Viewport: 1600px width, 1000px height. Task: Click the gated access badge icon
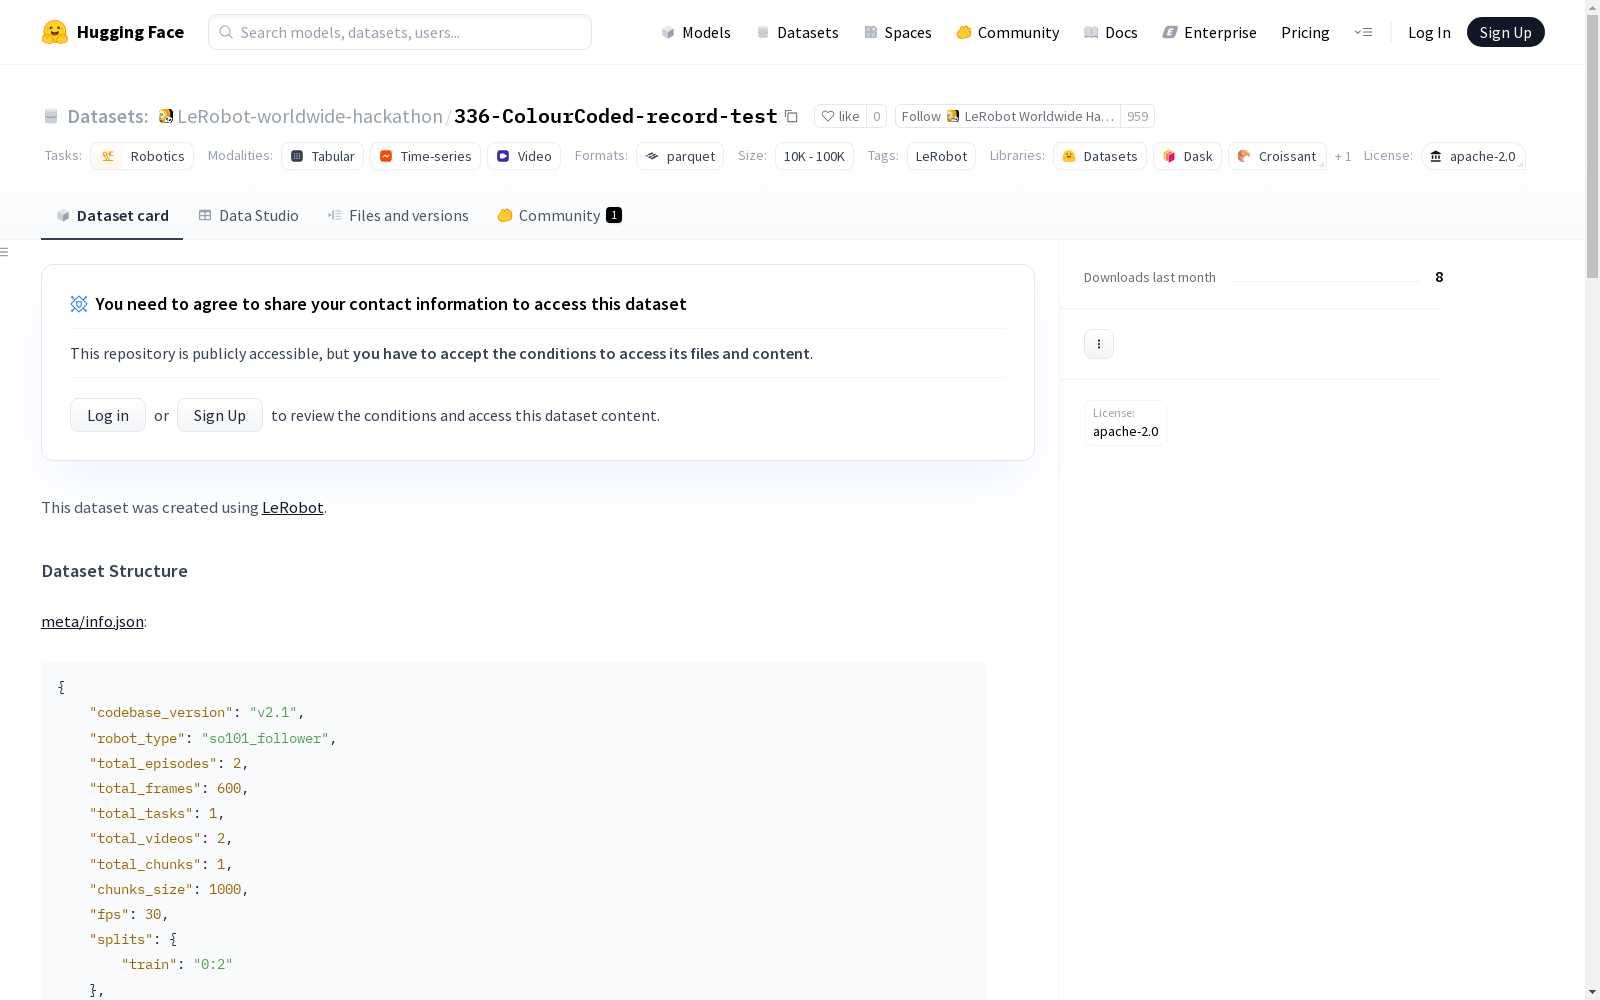point(79,304)
